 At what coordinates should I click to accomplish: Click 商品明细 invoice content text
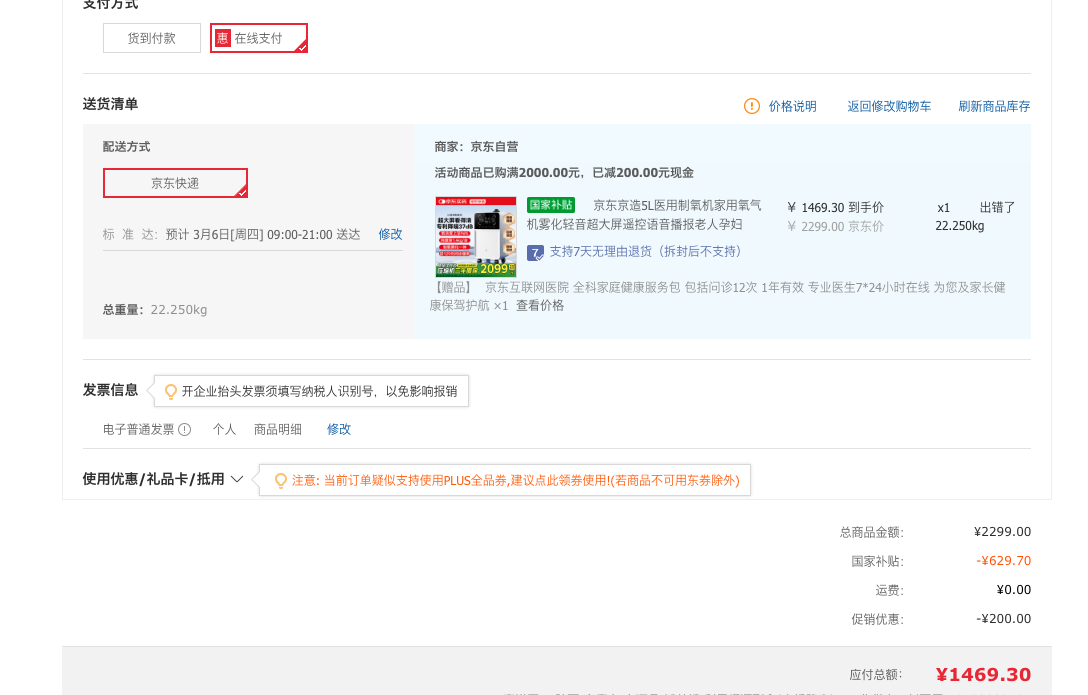click(278, 429)
